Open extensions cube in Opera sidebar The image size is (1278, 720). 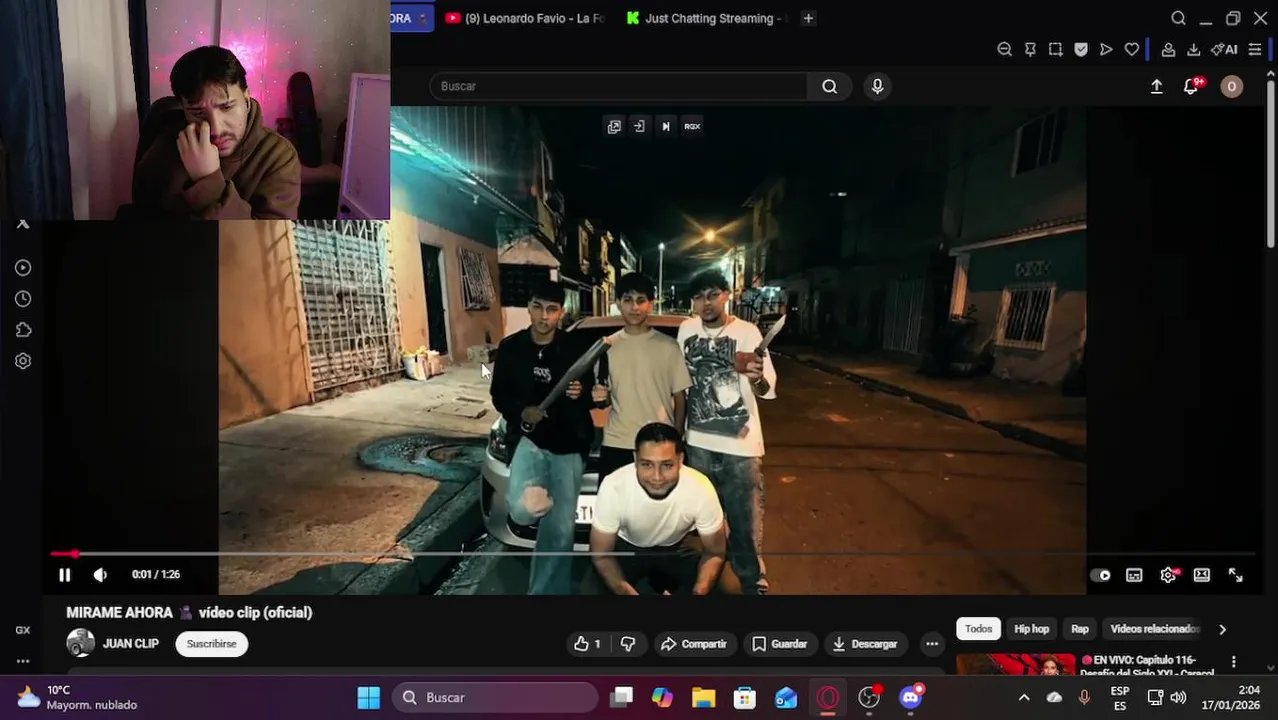coord(23,330)
